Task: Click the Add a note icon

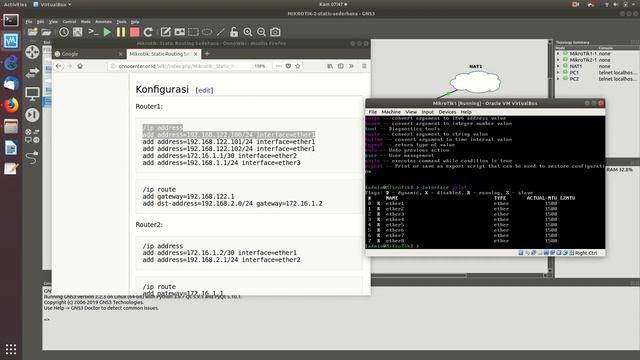Action: (x=165, y=32)
